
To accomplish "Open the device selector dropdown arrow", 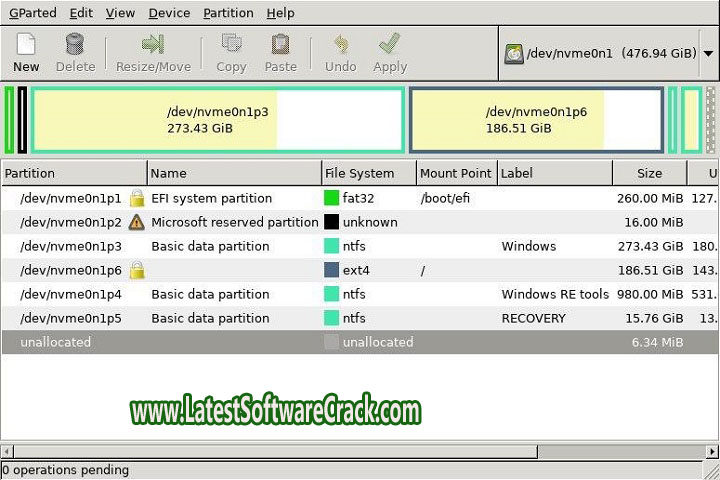I will [709, 54].
